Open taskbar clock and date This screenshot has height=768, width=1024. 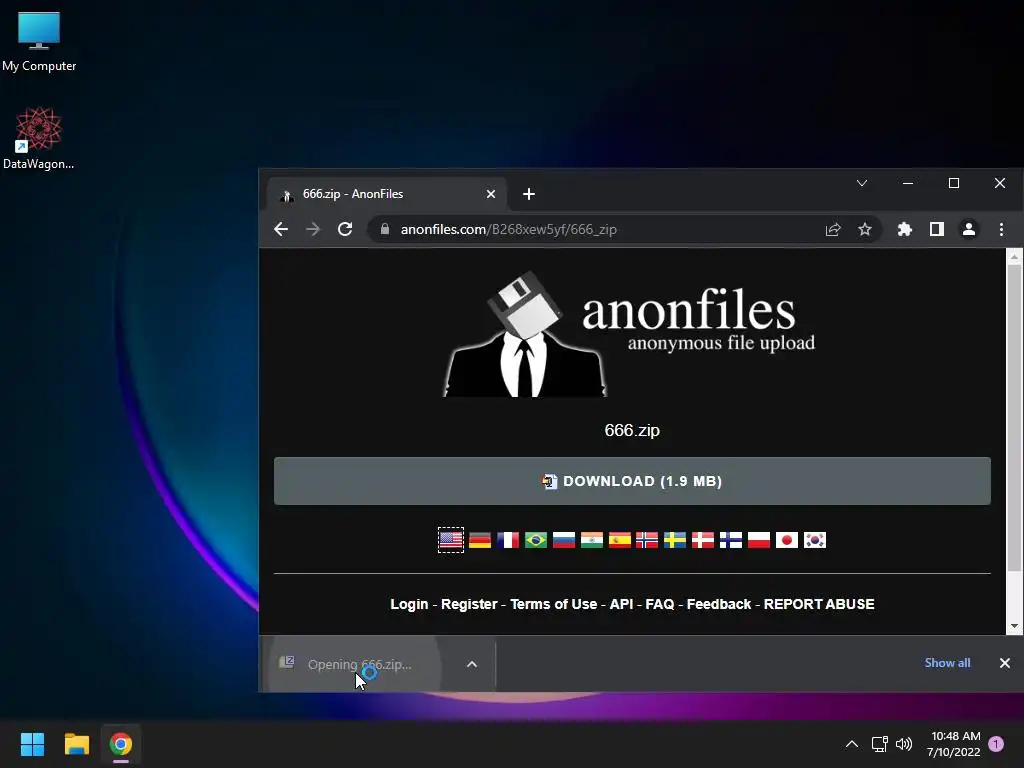954,744
